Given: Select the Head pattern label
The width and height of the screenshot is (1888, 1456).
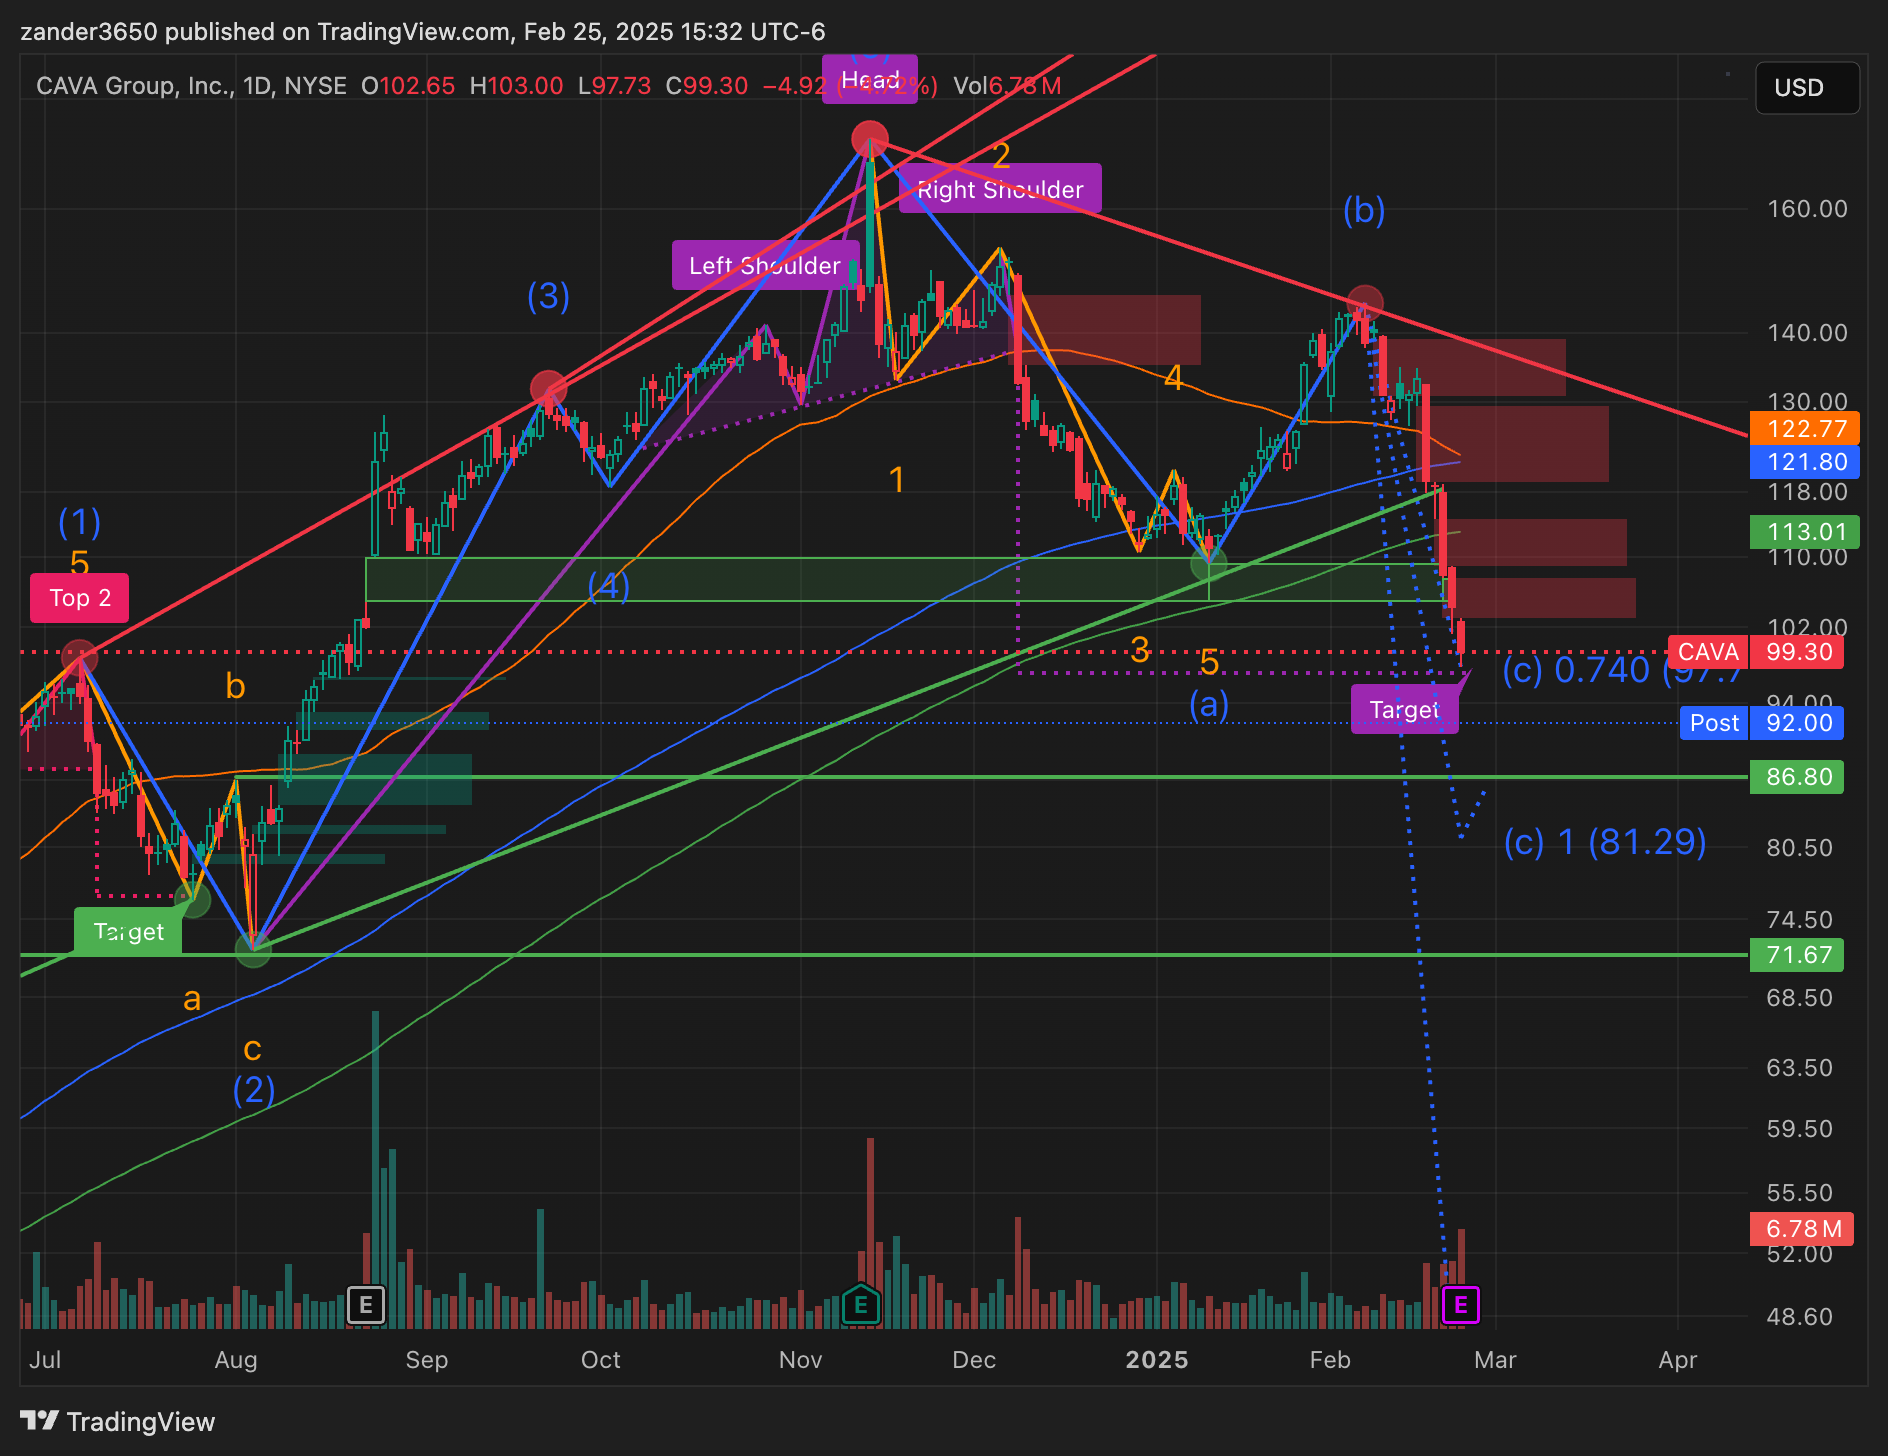Looking at the screenshot, I should click(870, 80).
